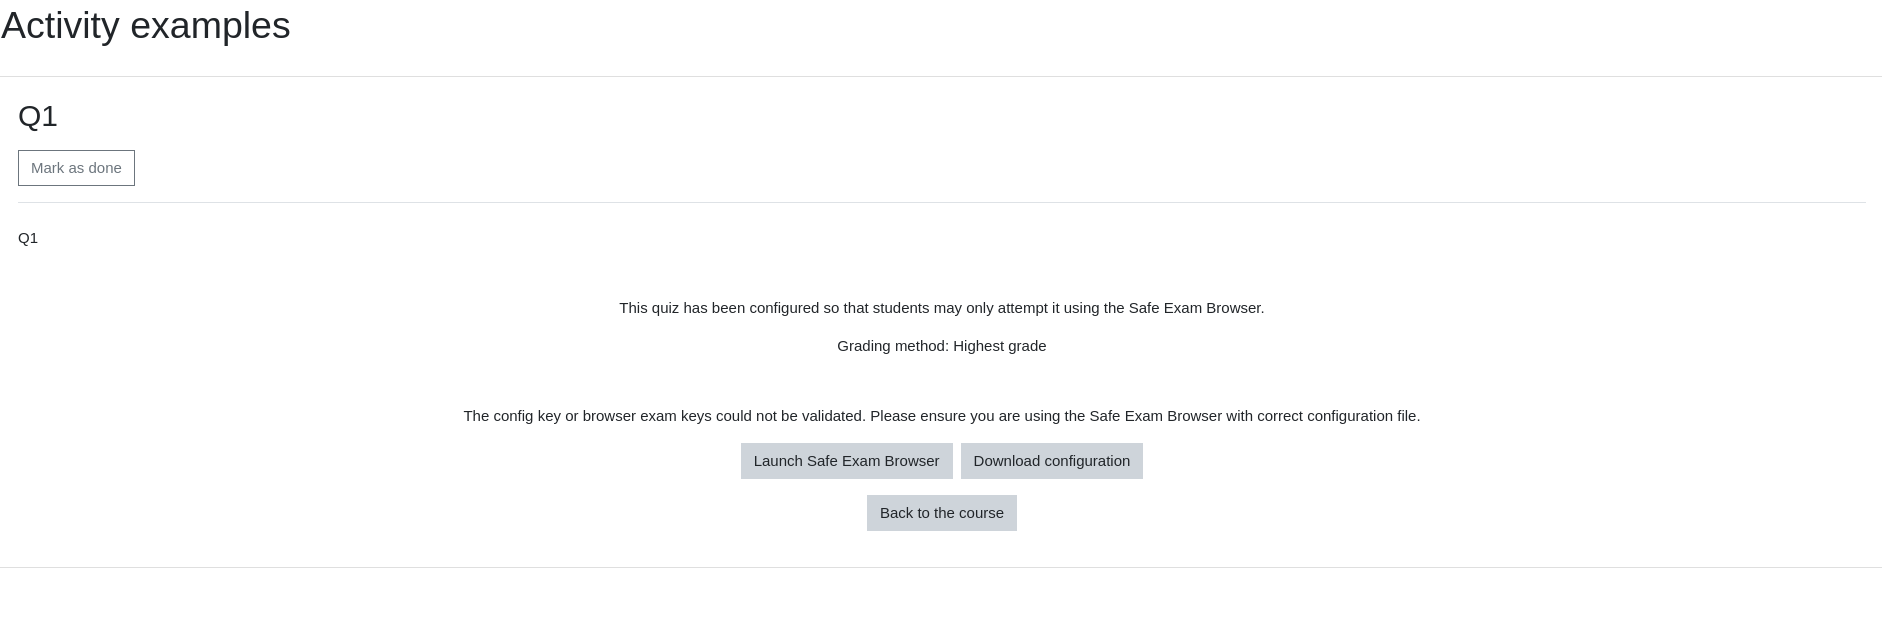Click the divider line under Activity examples

pos(941,76)
